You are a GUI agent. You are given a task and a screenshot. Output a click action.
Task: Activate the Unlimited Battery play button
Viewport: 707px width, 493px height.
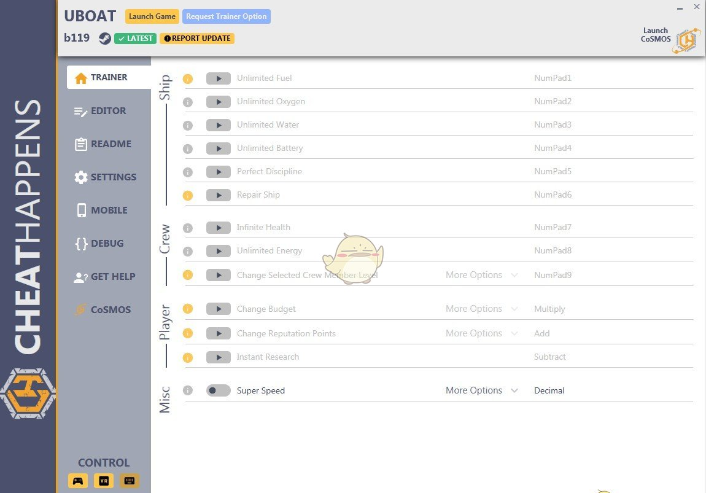[x=218, y=148]
